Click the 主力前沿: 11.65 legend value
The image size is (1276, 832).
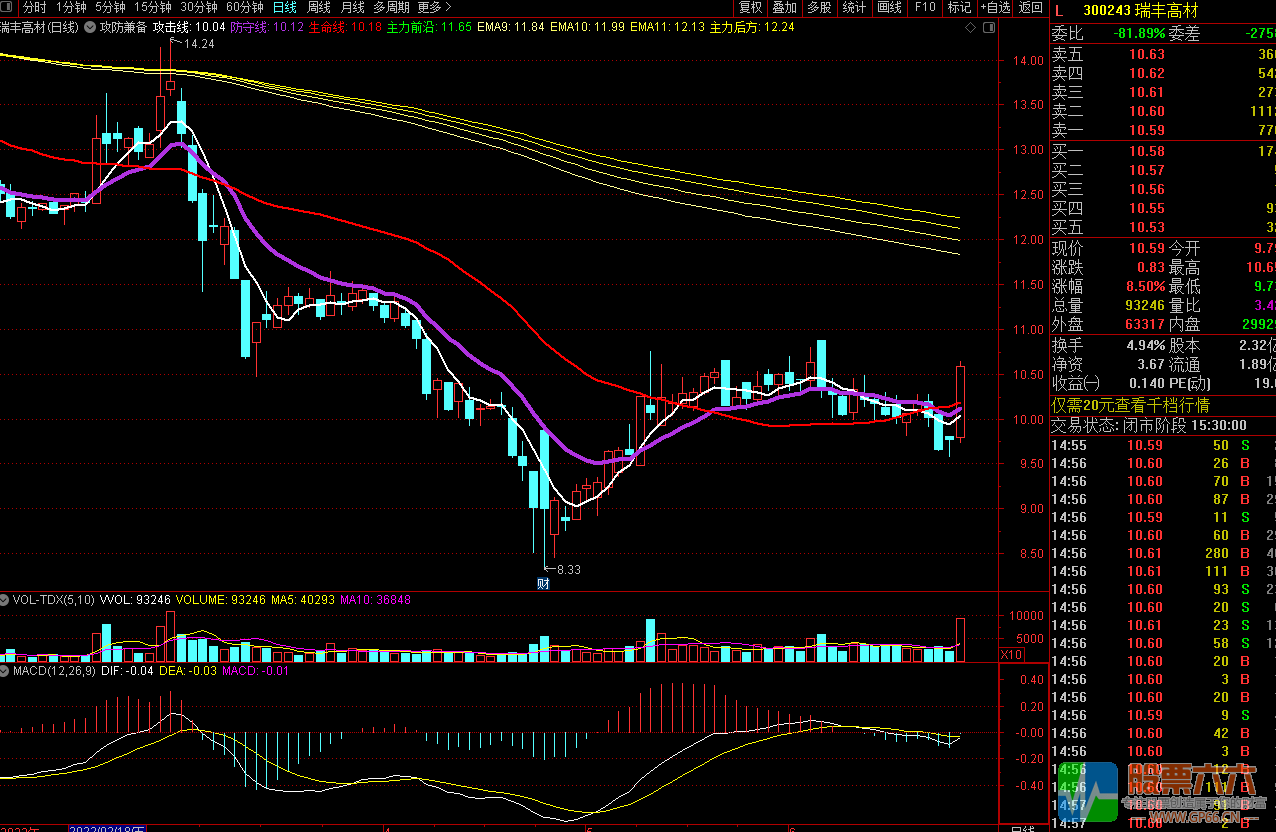(x=430, y=27)
